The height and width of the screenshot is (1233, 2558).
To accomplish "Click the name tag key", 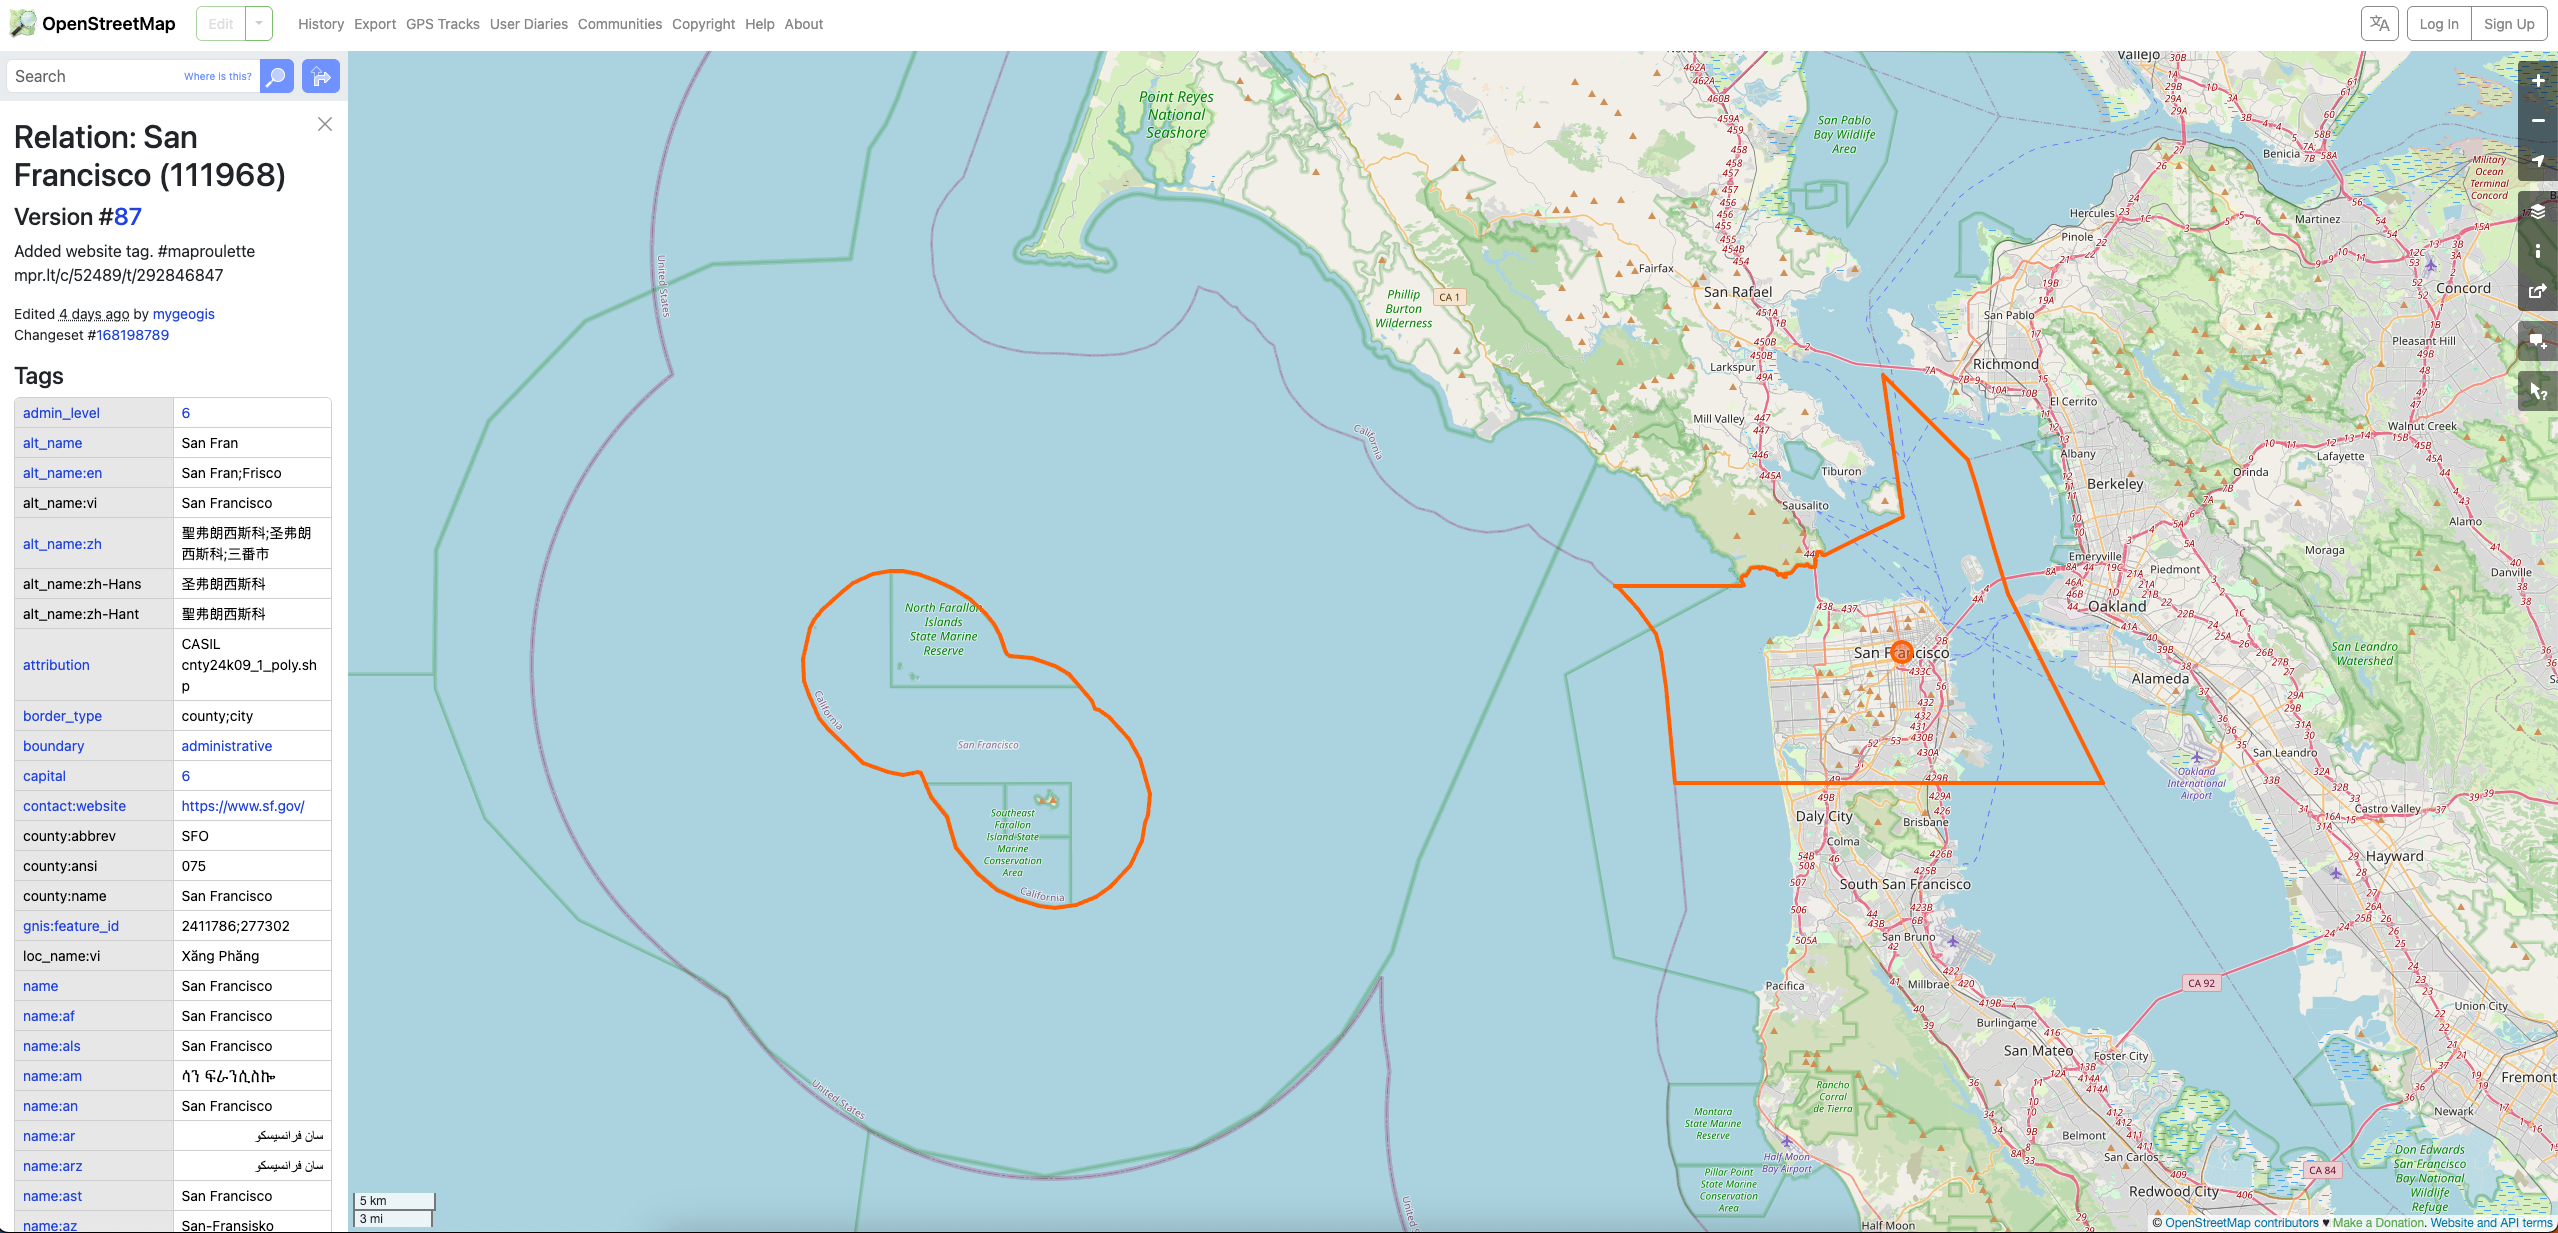I will click(40, 986).
